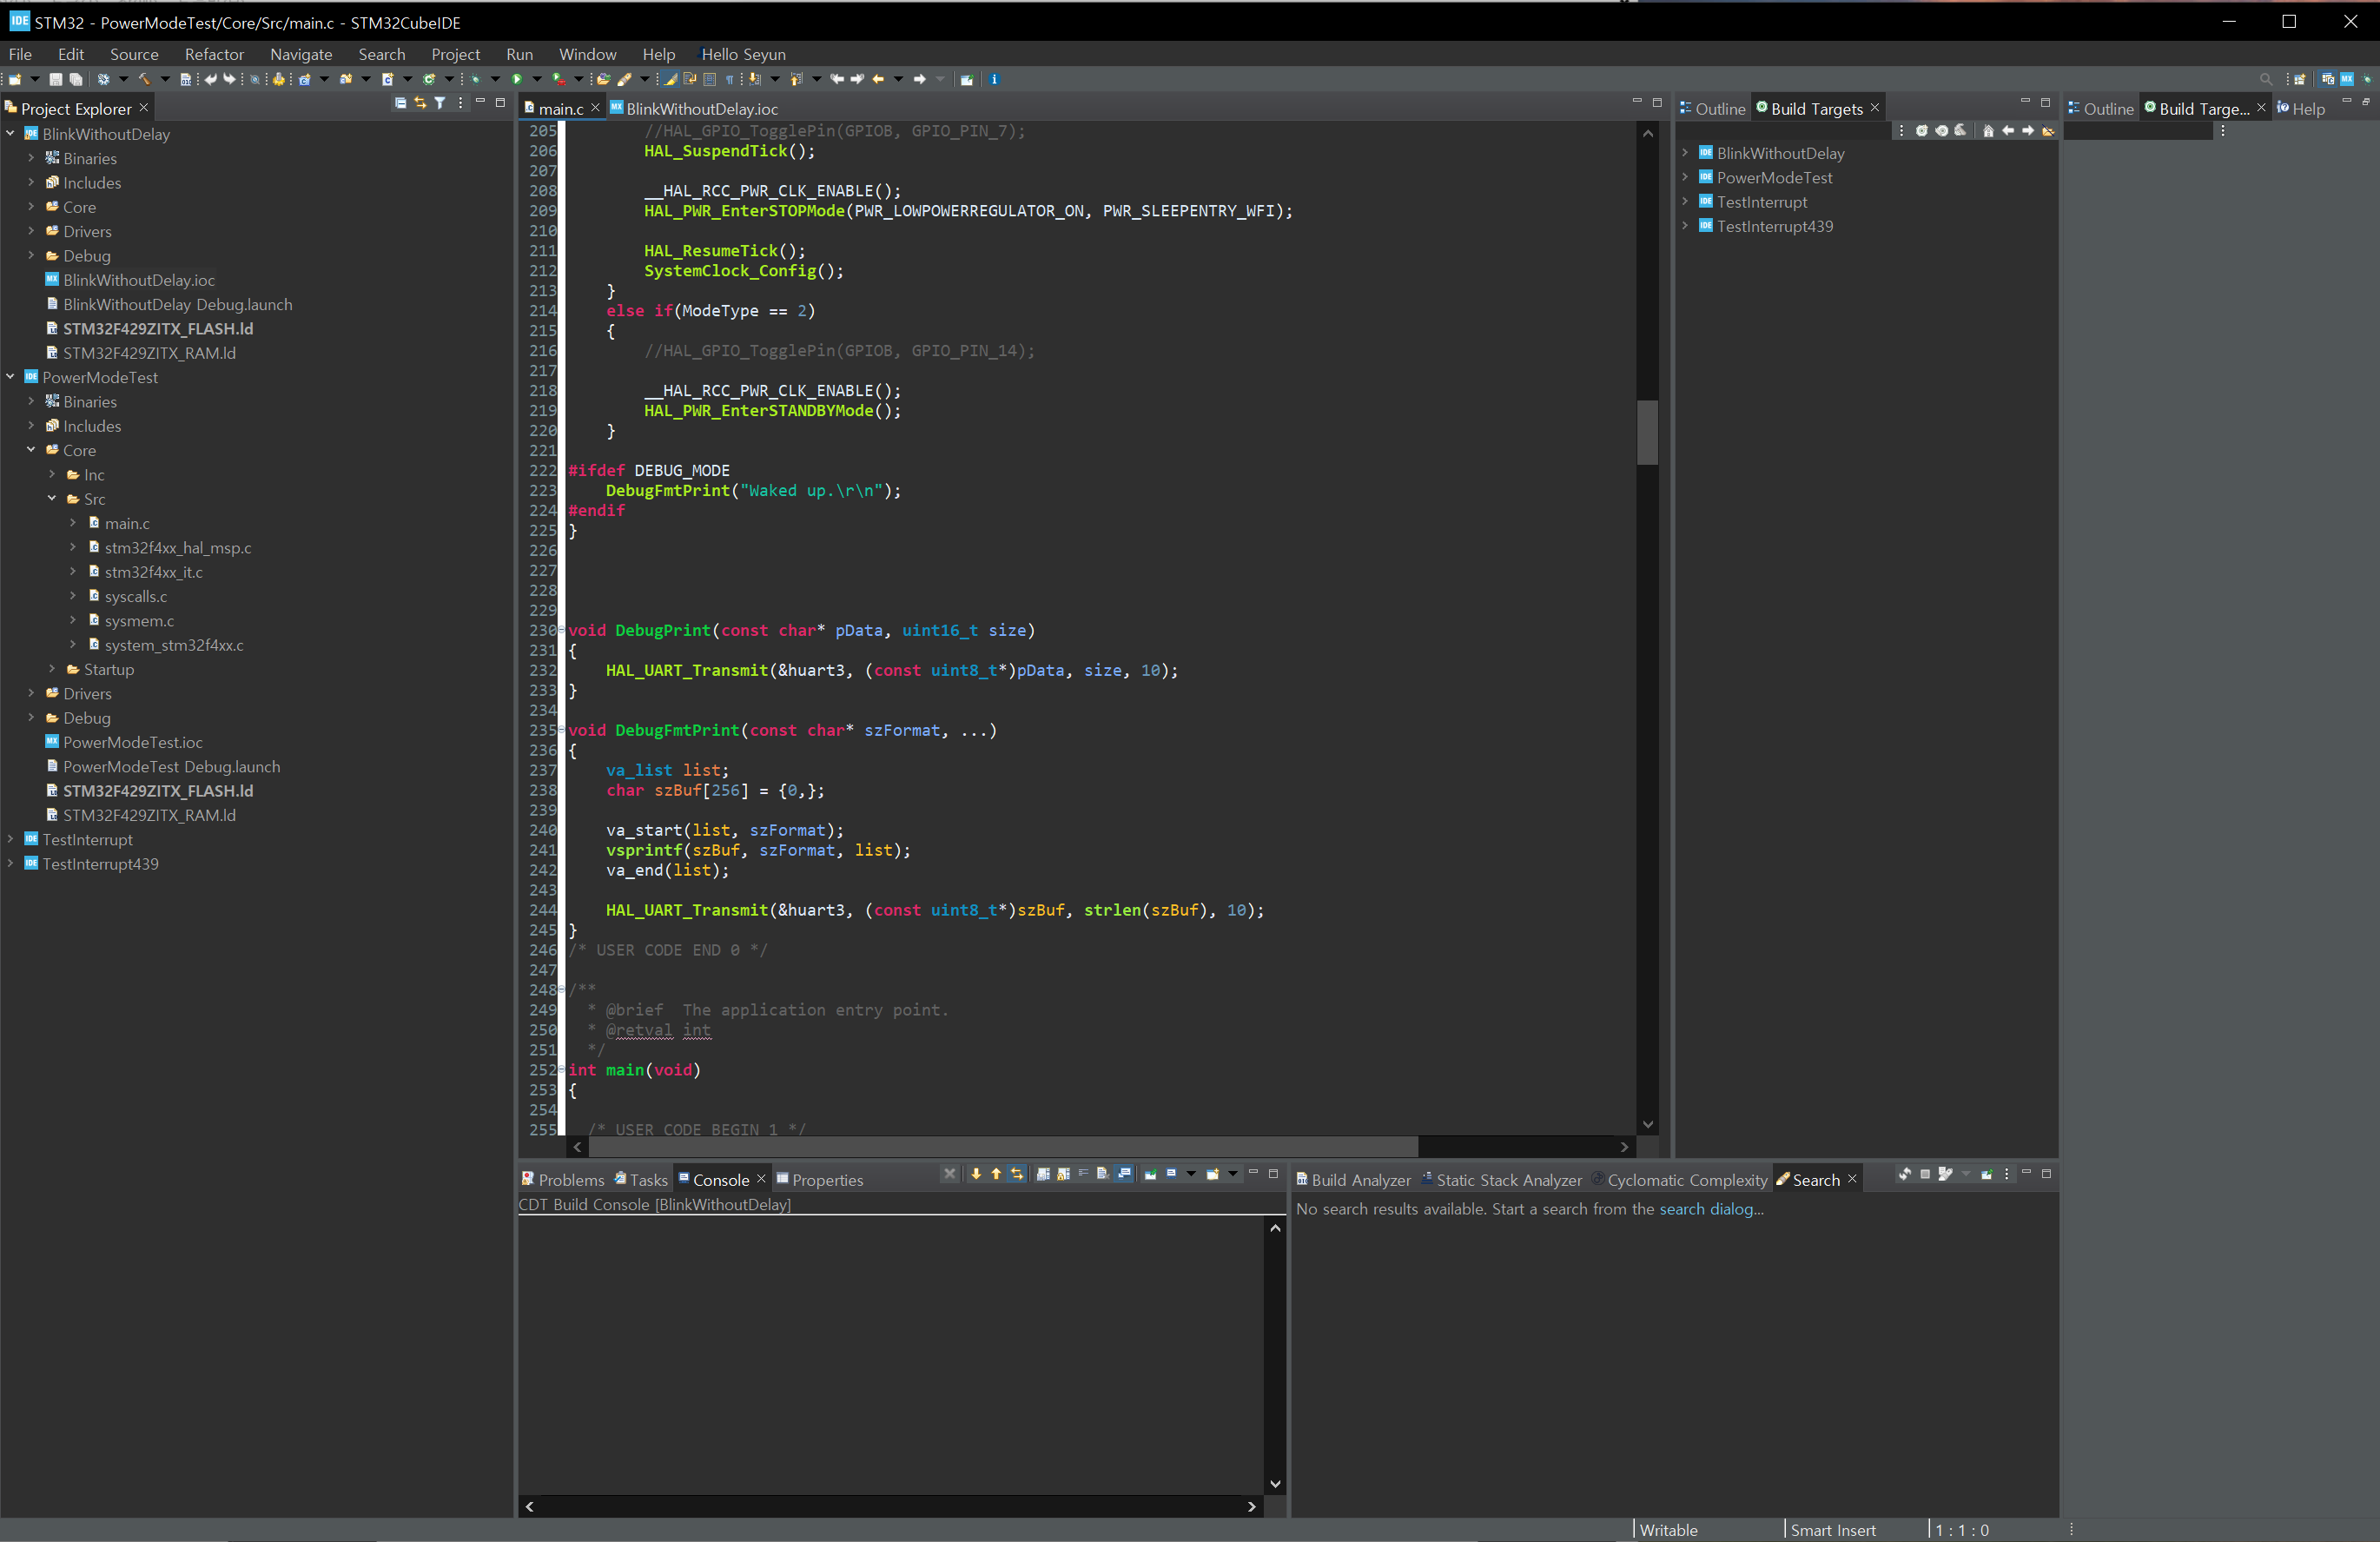Click the hammer Build icon in the toolbar

(x=145, y=79)
